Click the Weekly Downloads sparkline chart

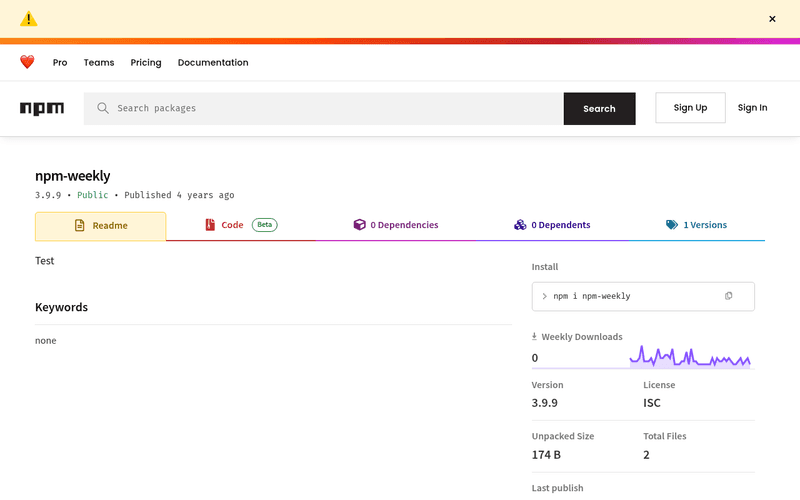point(690,356)
